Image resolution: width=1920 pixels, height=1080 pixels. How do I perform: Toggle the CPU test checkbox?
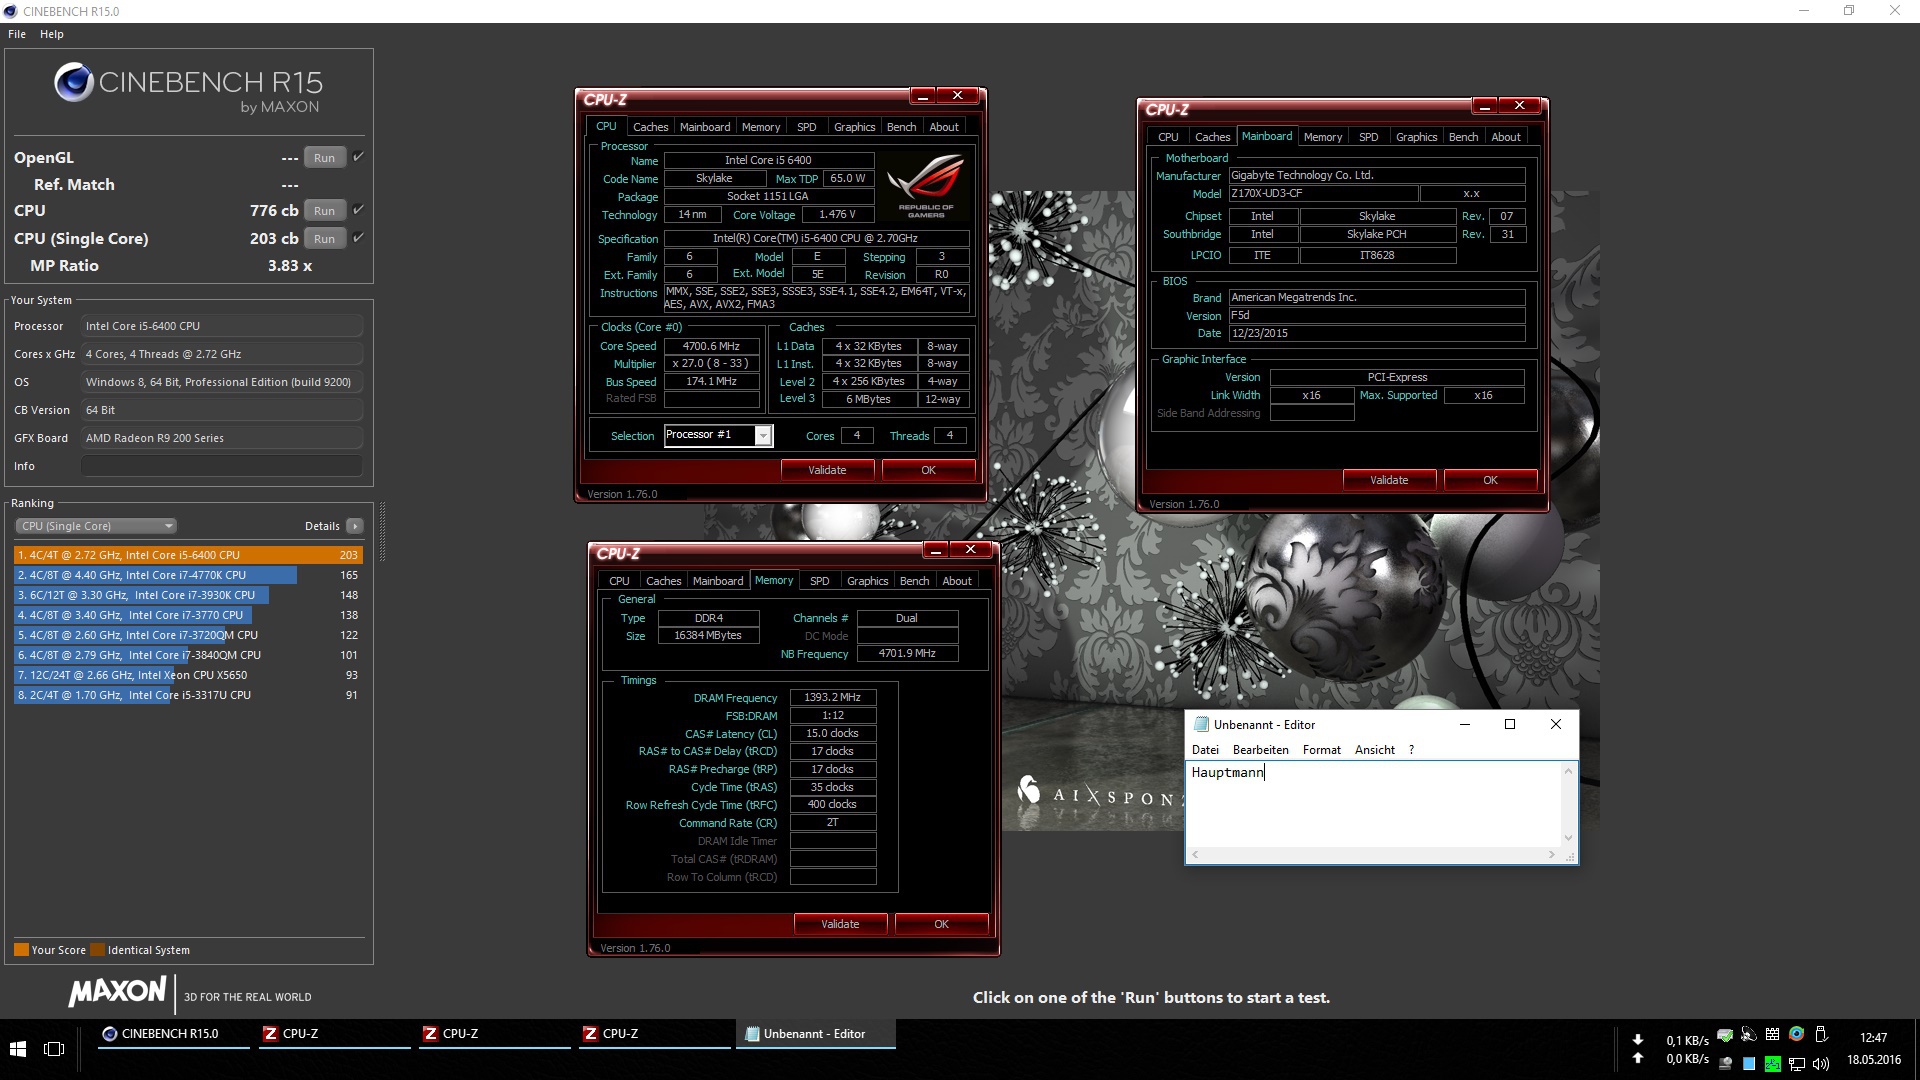tap(358, 210)
